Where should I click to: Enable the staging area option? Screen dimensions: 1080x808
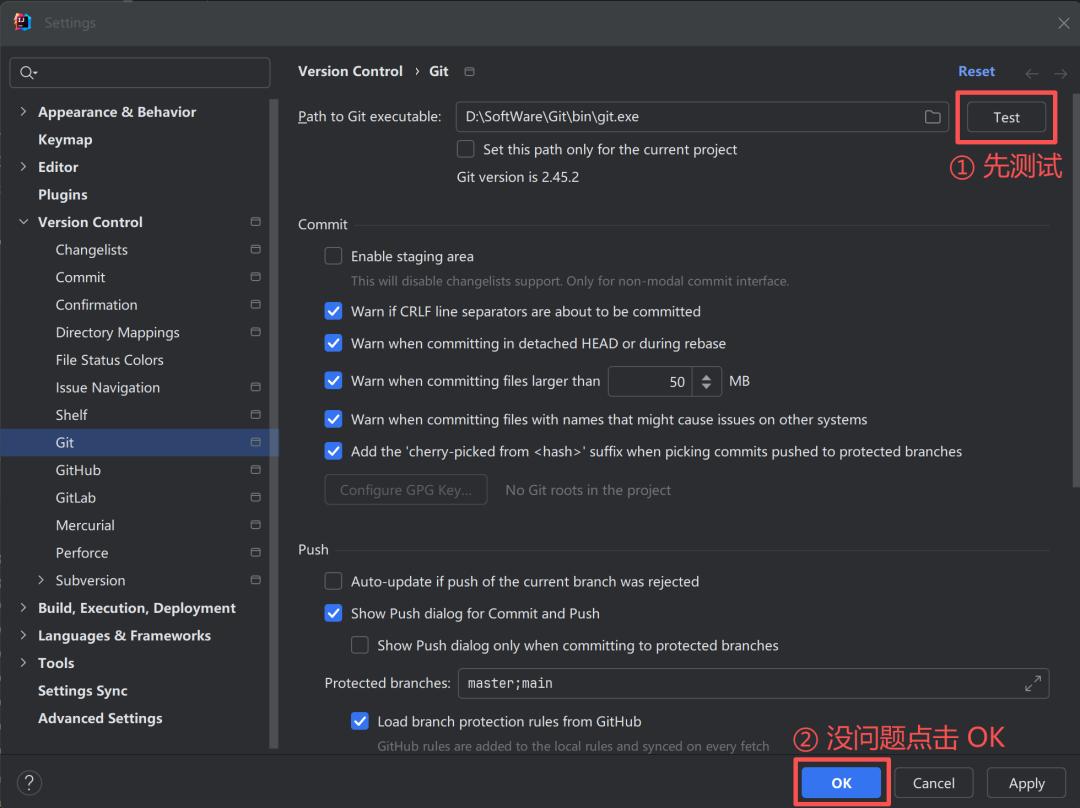pos(333,256)
